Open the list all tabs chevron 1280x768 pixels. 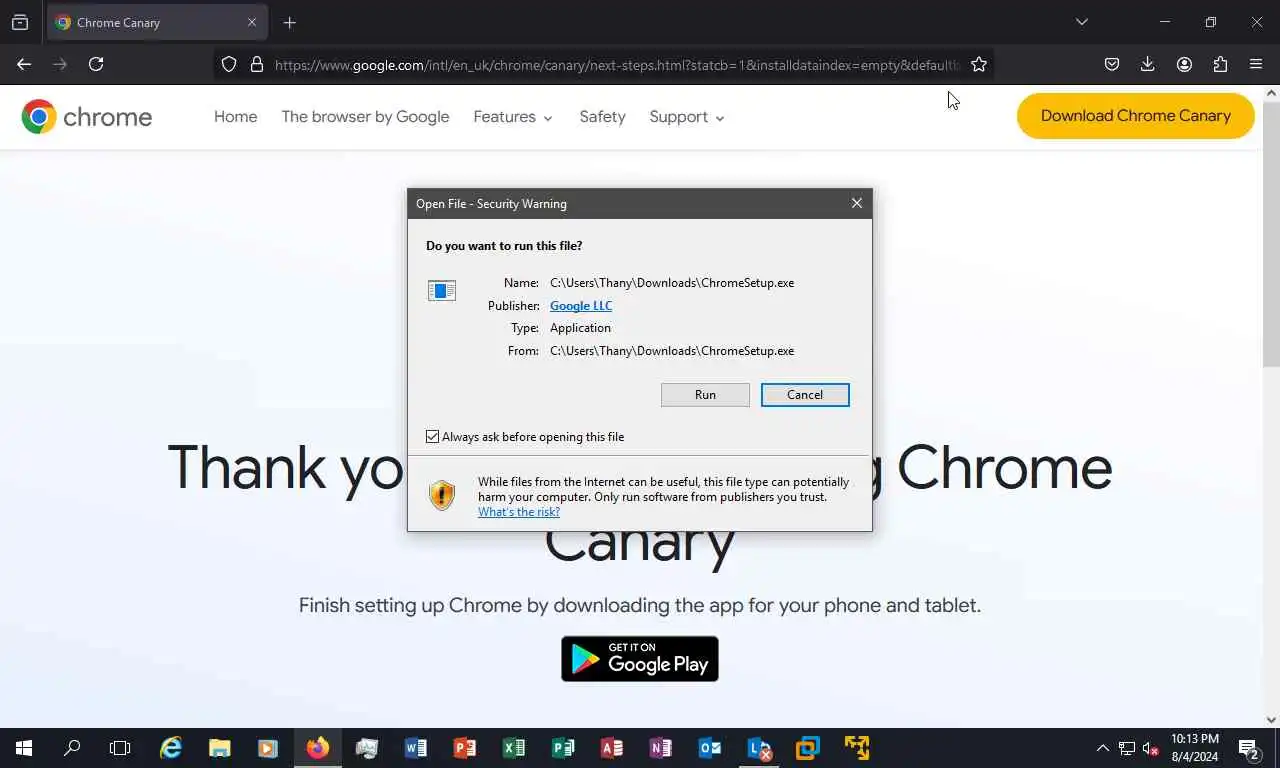1081,22
